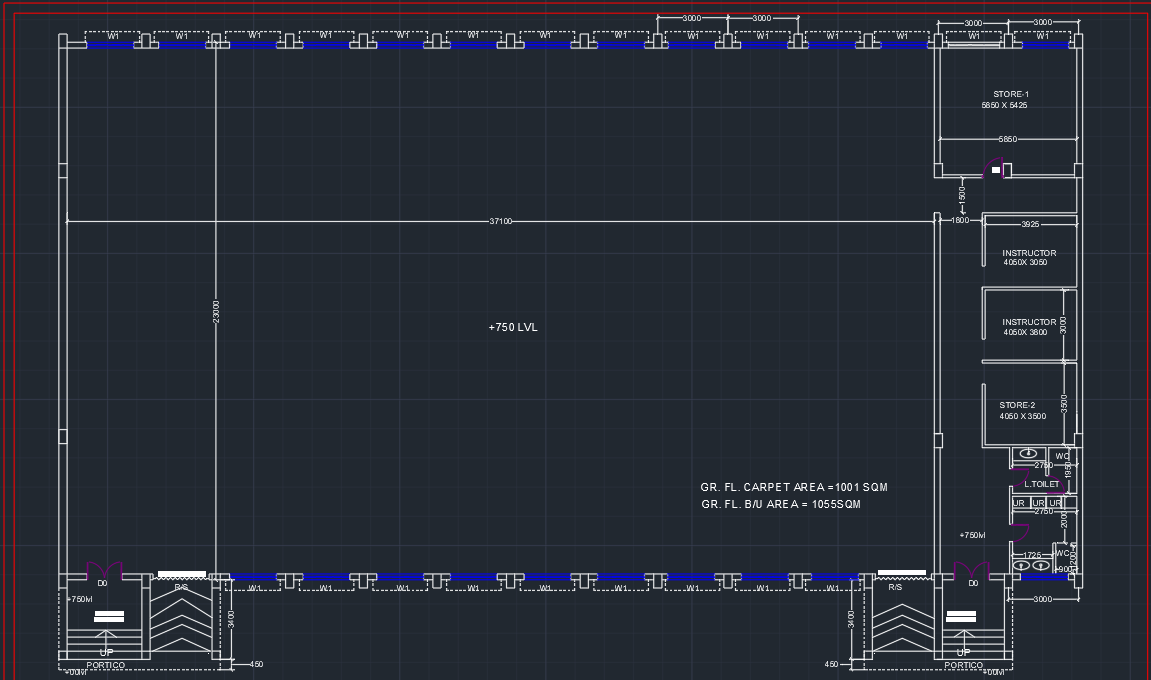Viewport: 1151px width, 680px height.
Task: Select the left D0 double door symbol
Action: pos(104,571)
